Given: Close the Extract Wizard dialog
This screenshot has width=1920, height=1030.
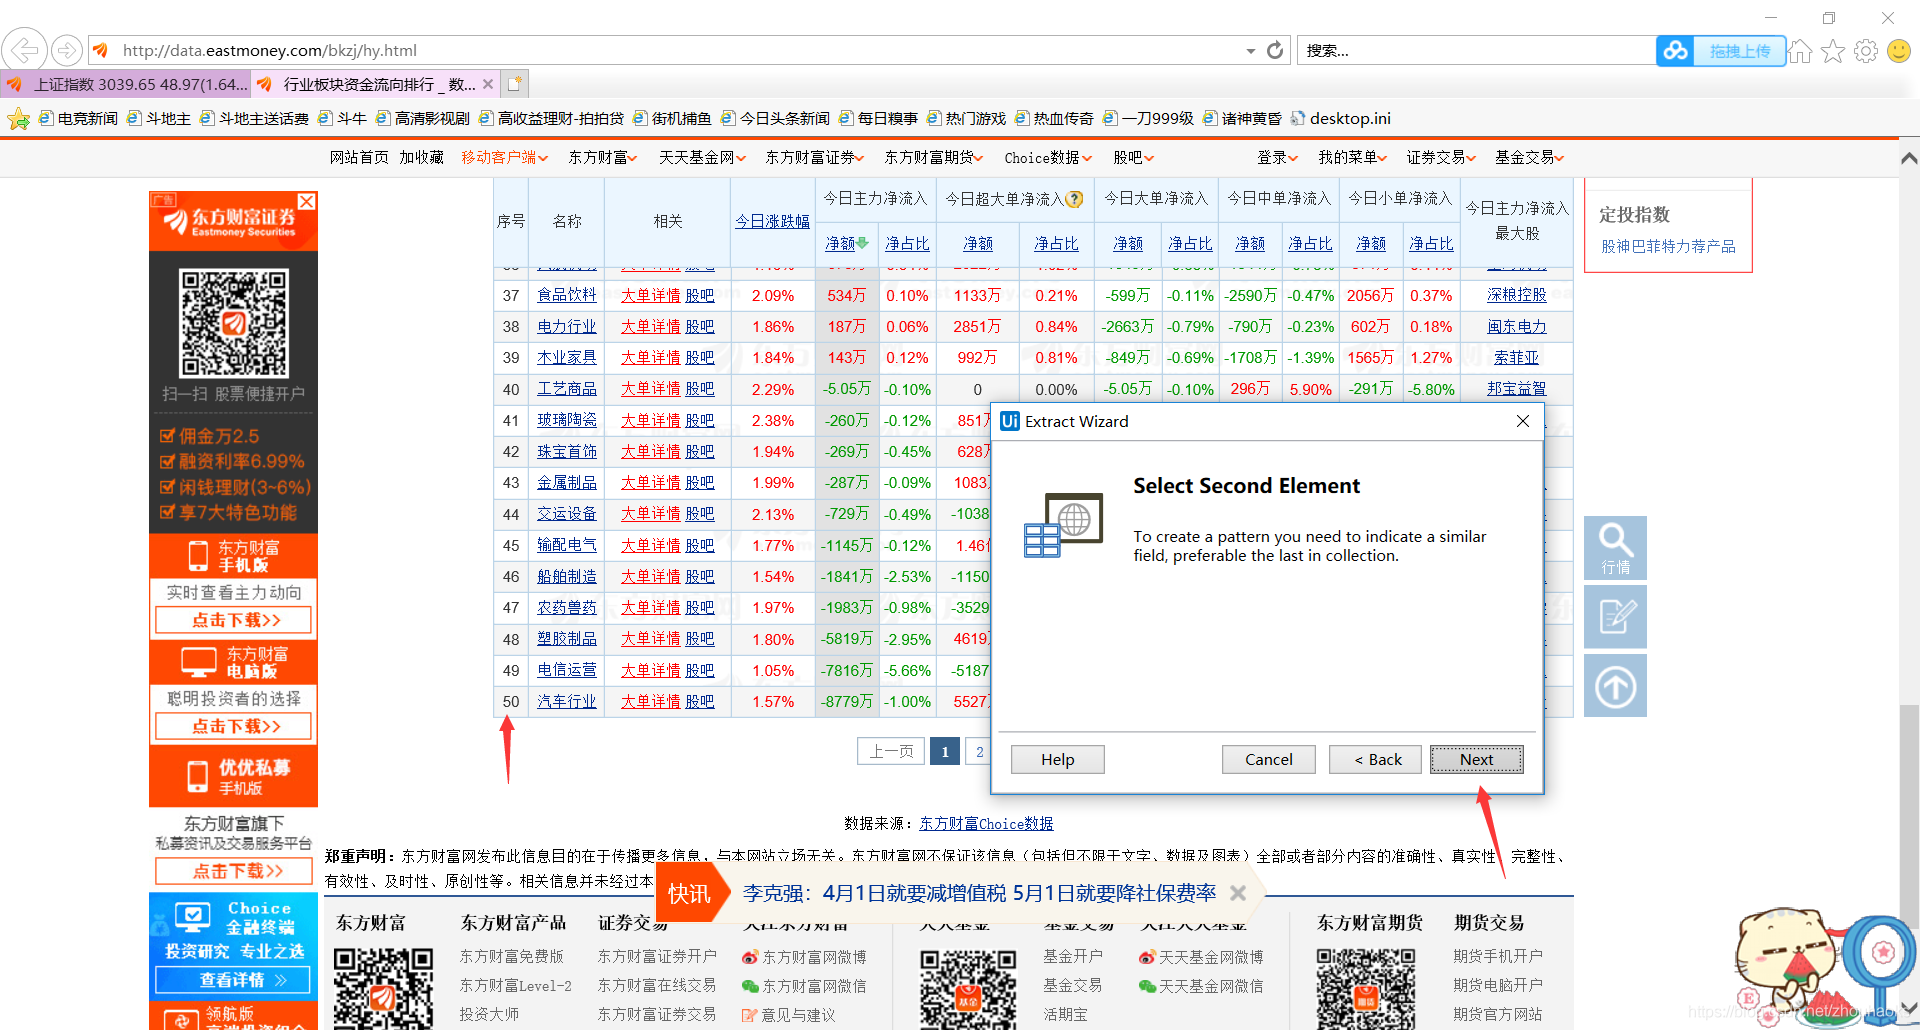Looking at the screenshot, I should tap(1523, 421).
